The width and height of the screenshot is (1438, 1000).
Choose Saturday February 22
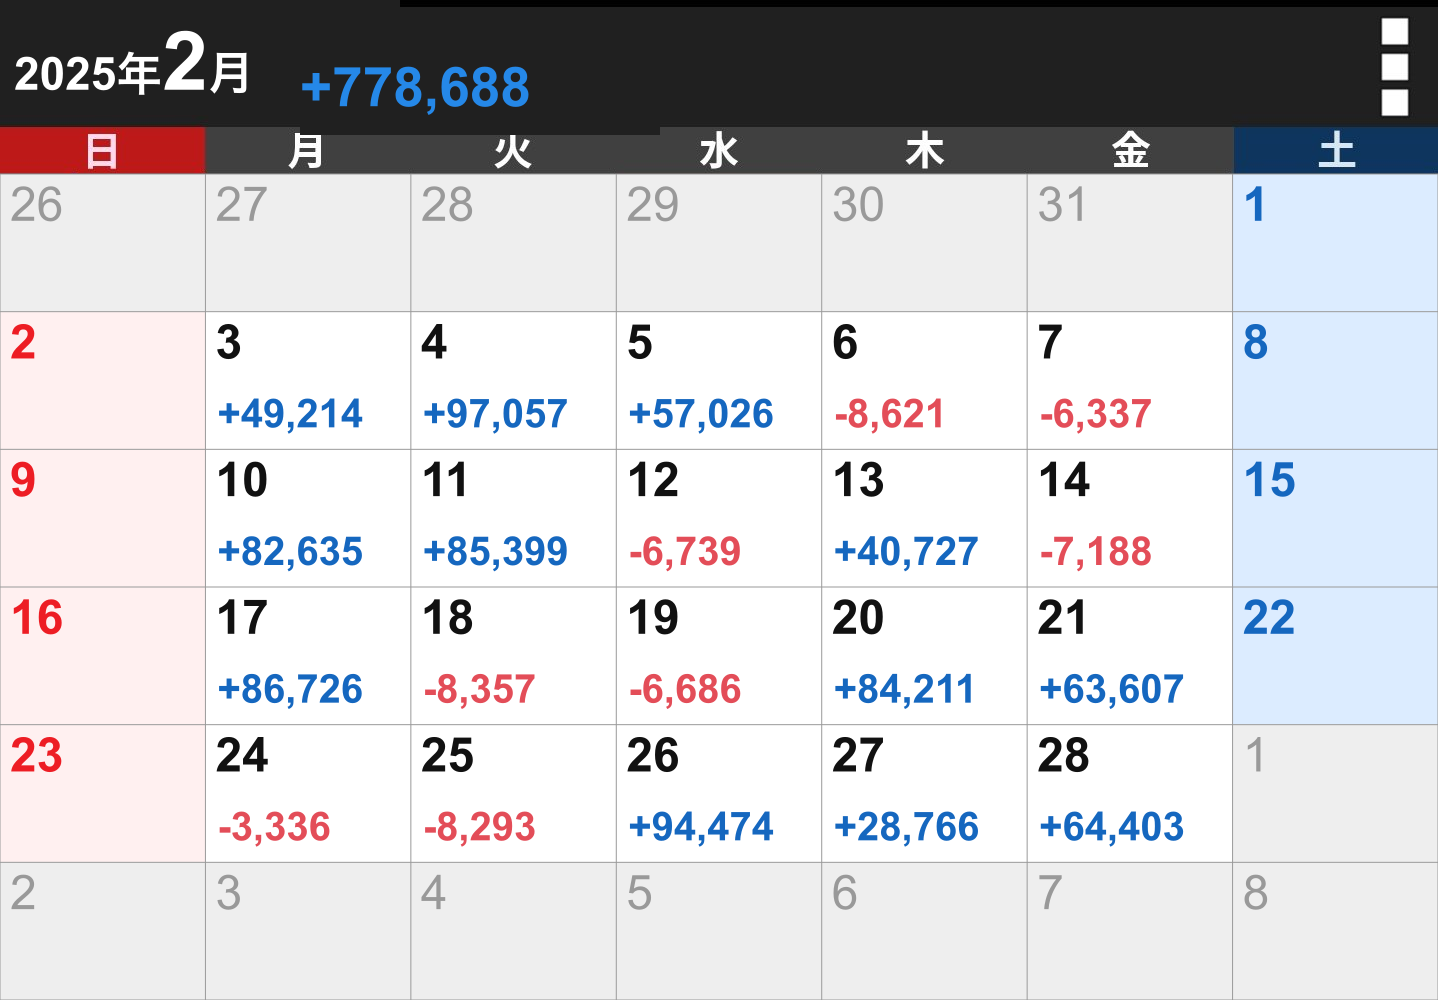1336,656
